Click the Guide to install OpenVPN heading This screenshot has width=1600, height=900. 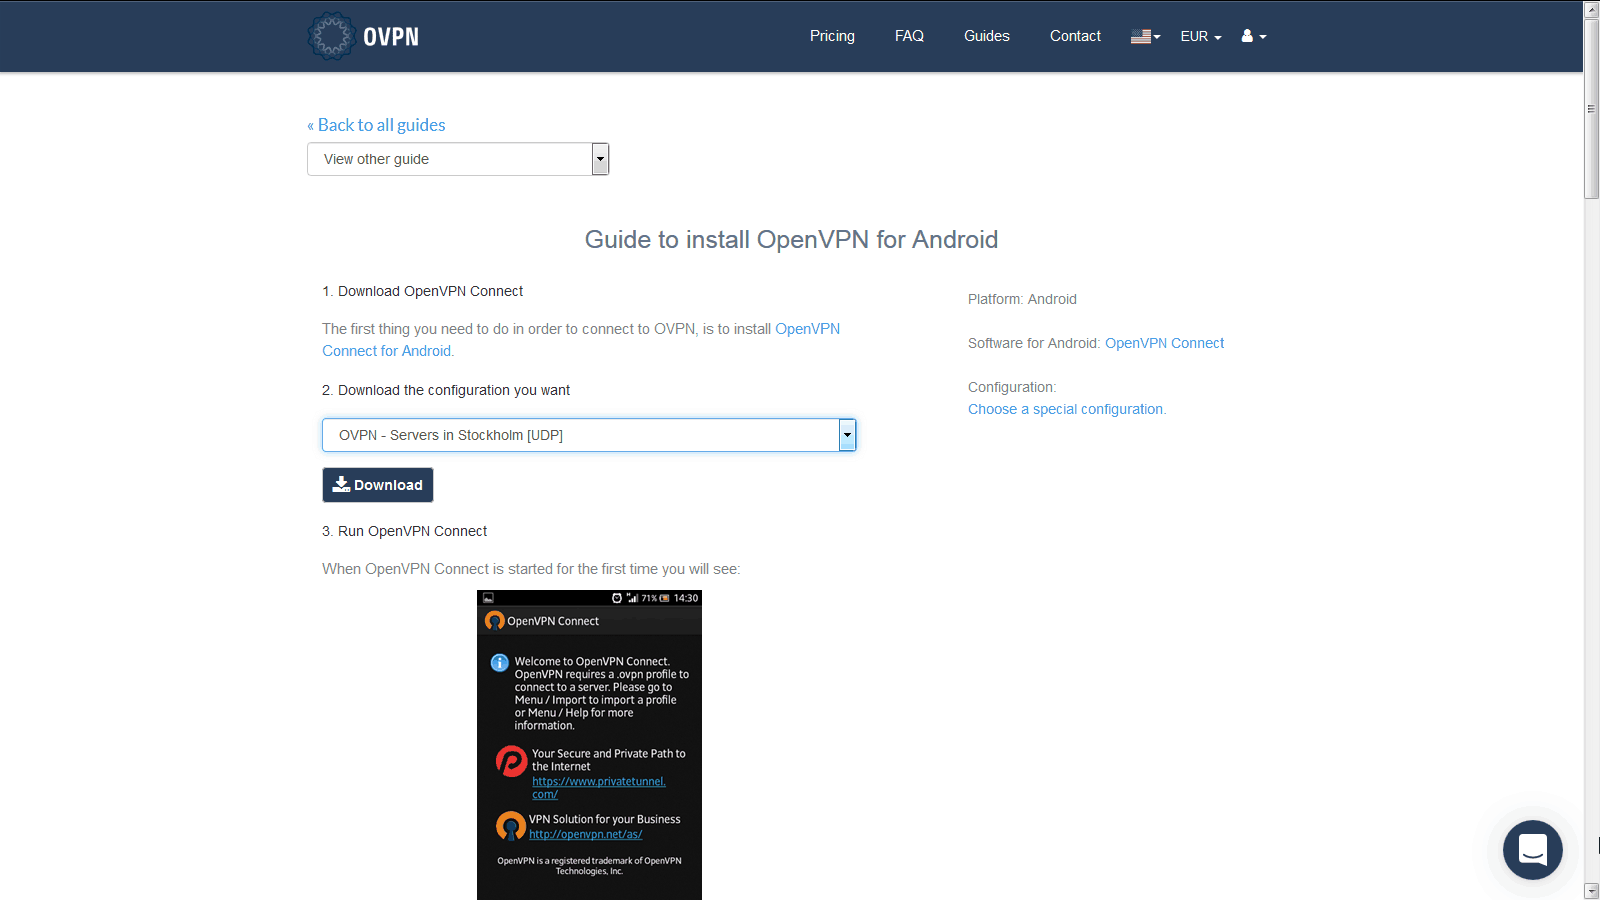791,240
